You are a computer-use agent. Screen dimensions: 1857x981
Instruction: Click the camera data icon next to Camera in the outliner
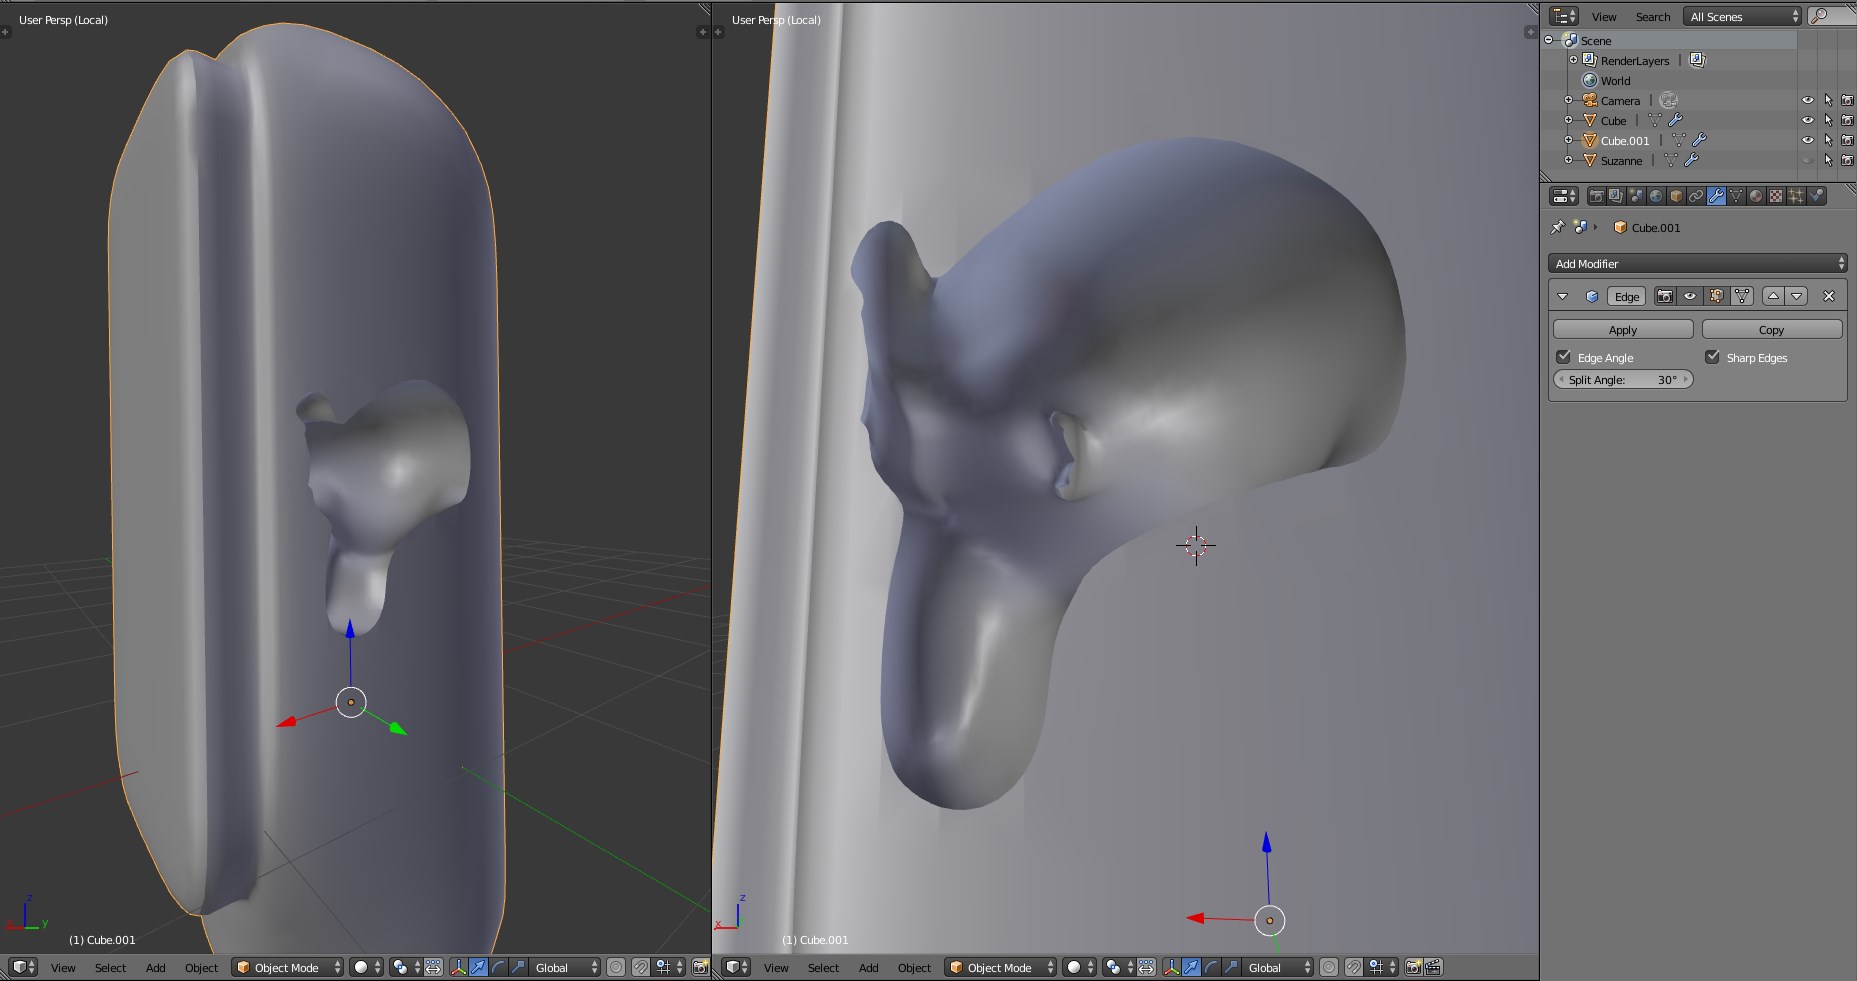pos(1668,100)
